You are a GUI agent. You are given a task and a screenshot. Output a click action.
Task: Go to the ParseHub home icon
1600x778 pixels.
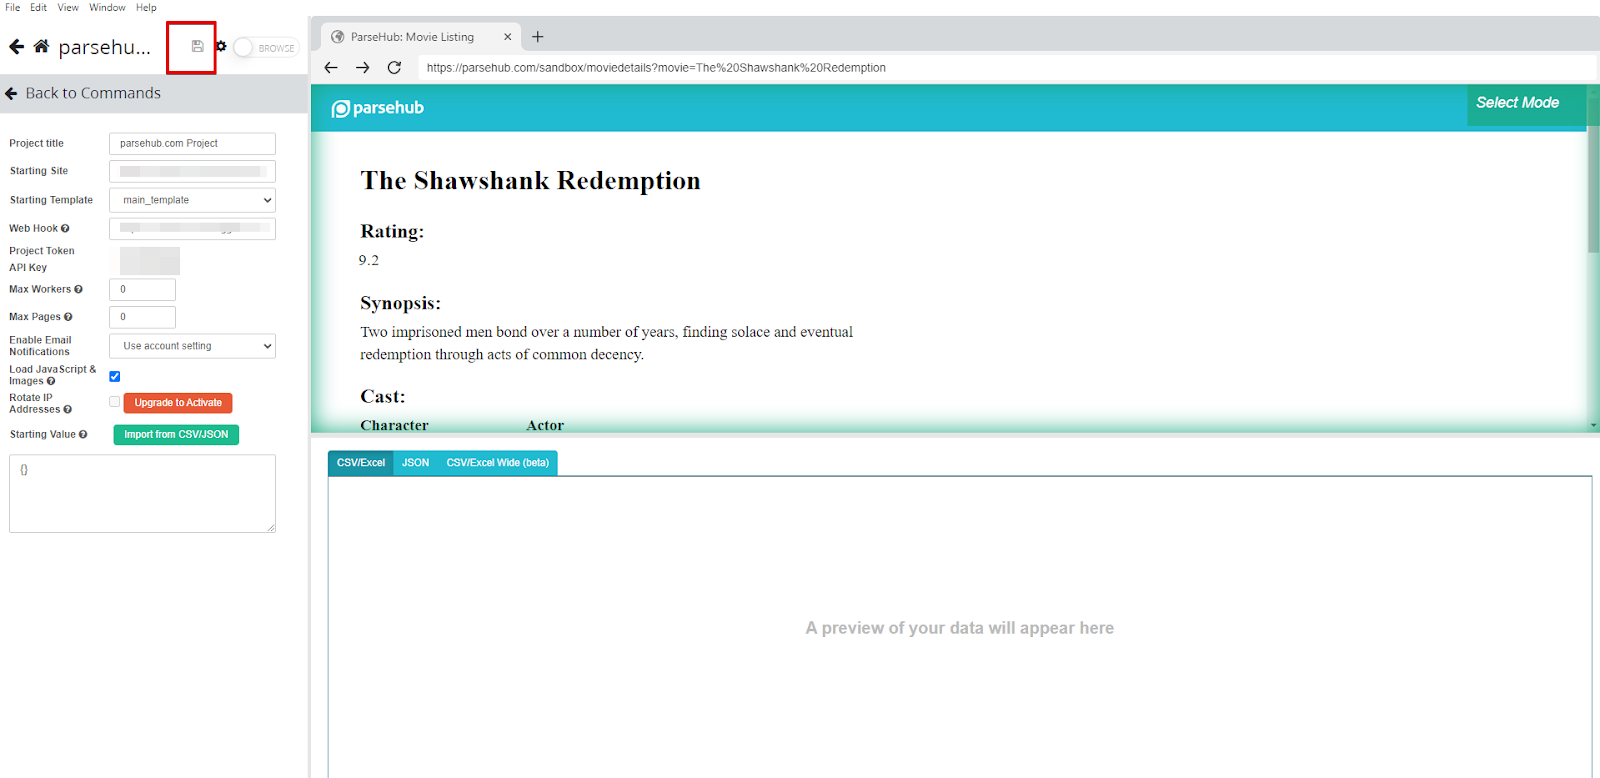point(41,46)
